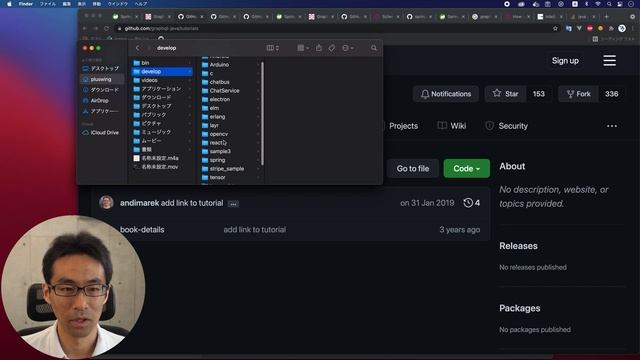Click the Finder search magnifier icon
Viewport: 640px width, 360px height.
(x=373, y=48)
